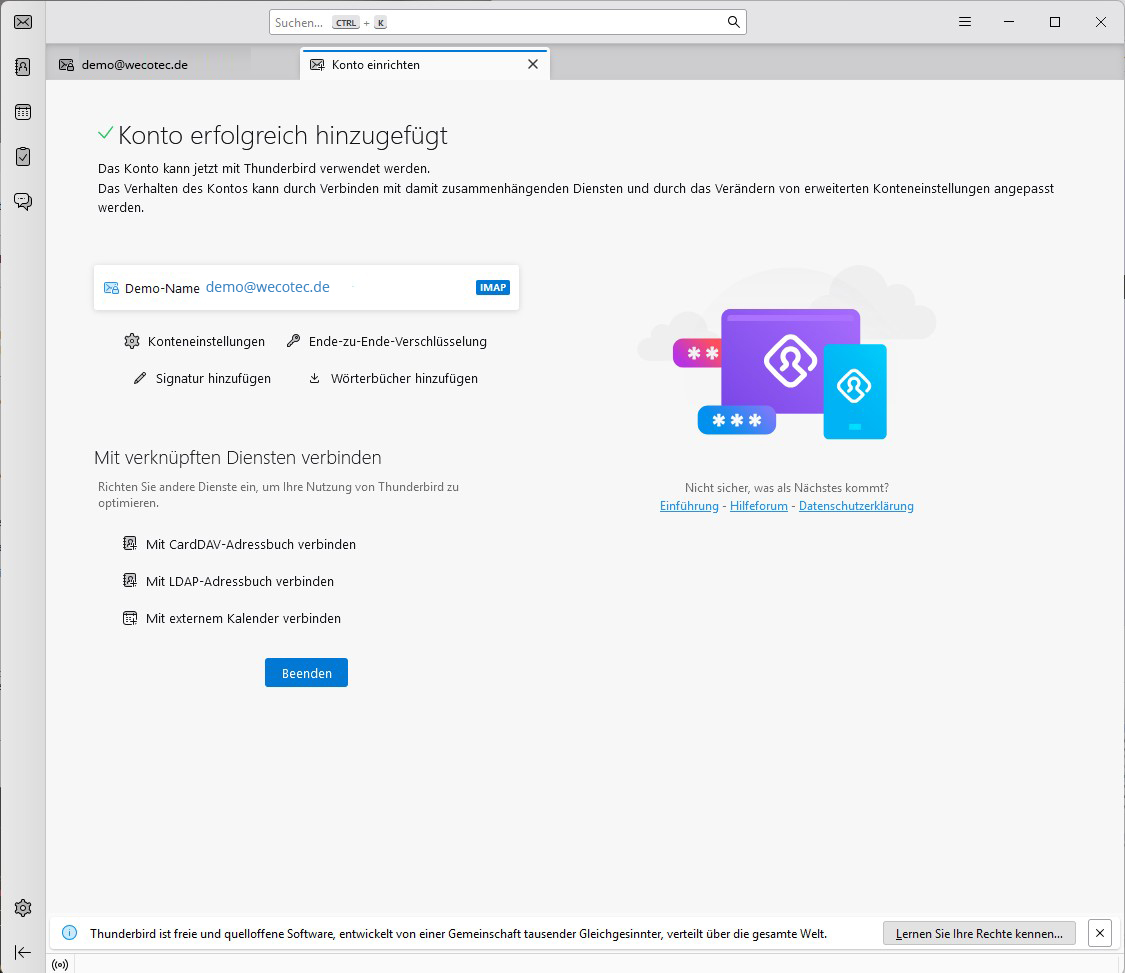This screenshot has height=973, width=1125.
Task: Select Mit CardDAV-Adressbuch verbinden
Action: tap(240, 544)
